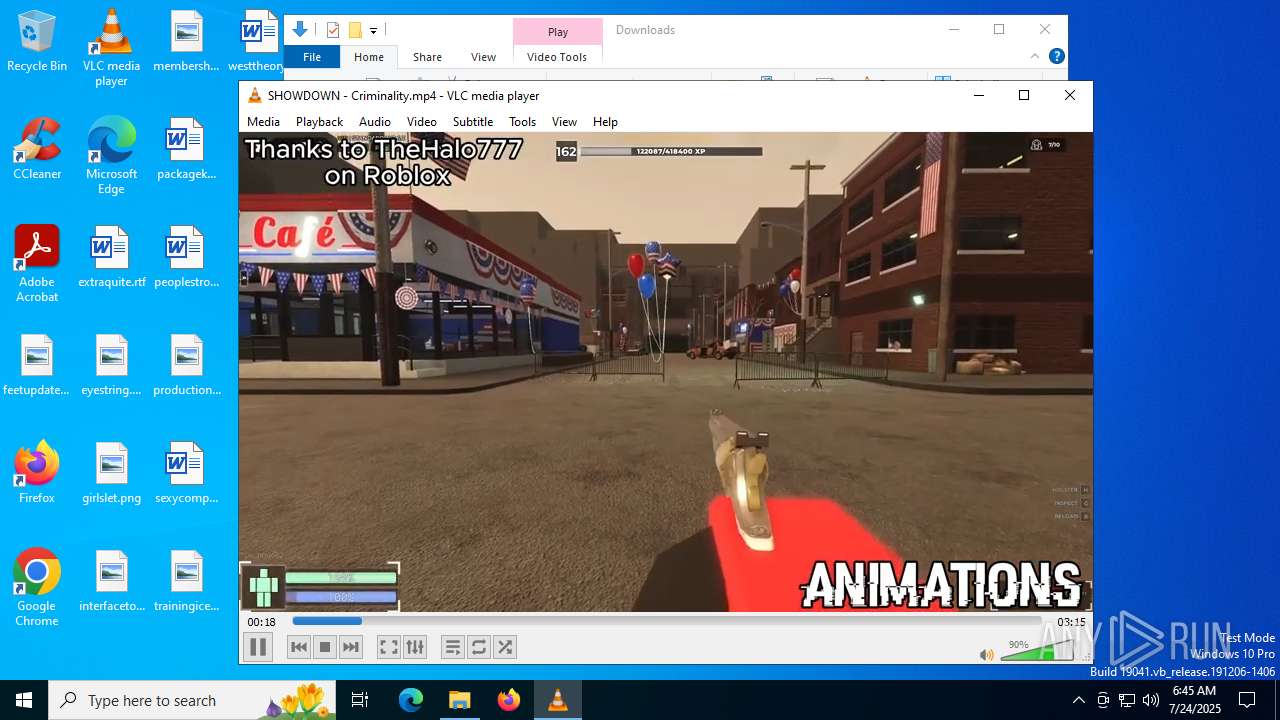Mute audio with speaker icon
1280x720 pixels.
click(987, 655)
